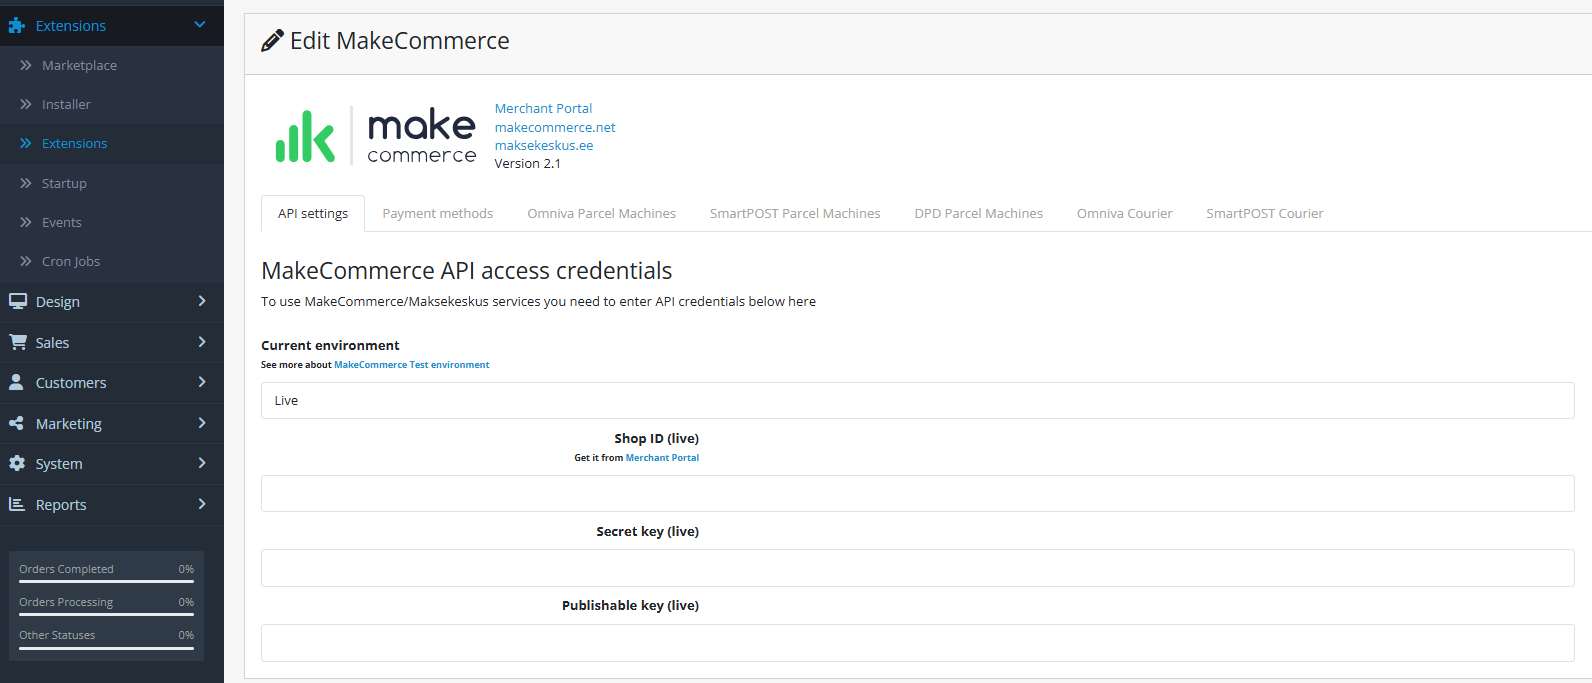Expand the System menu arrow
1592x683 pixels.
pyautogui.click(x=202, y=463)
